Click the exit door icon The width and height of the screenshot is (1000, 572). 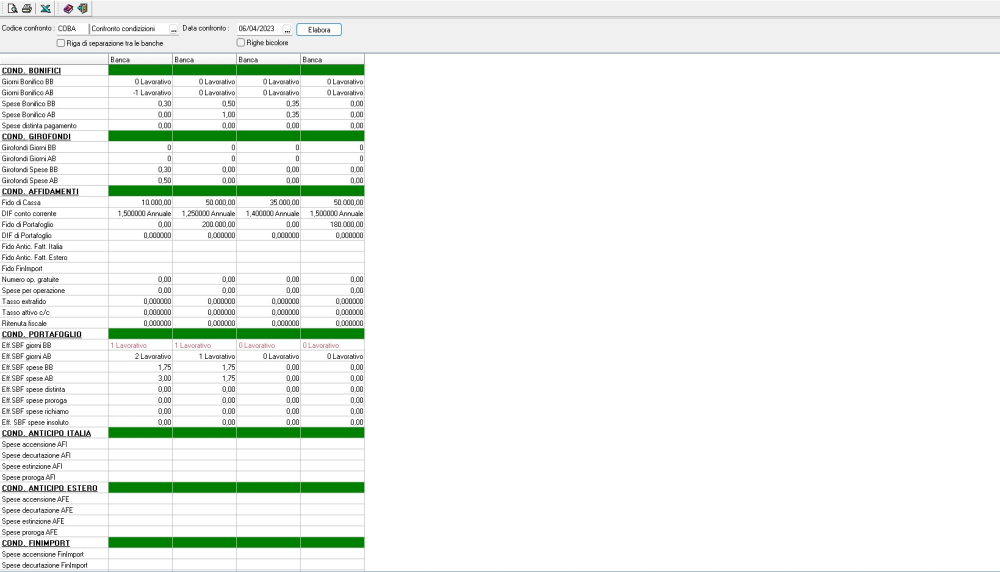point(82,8)
